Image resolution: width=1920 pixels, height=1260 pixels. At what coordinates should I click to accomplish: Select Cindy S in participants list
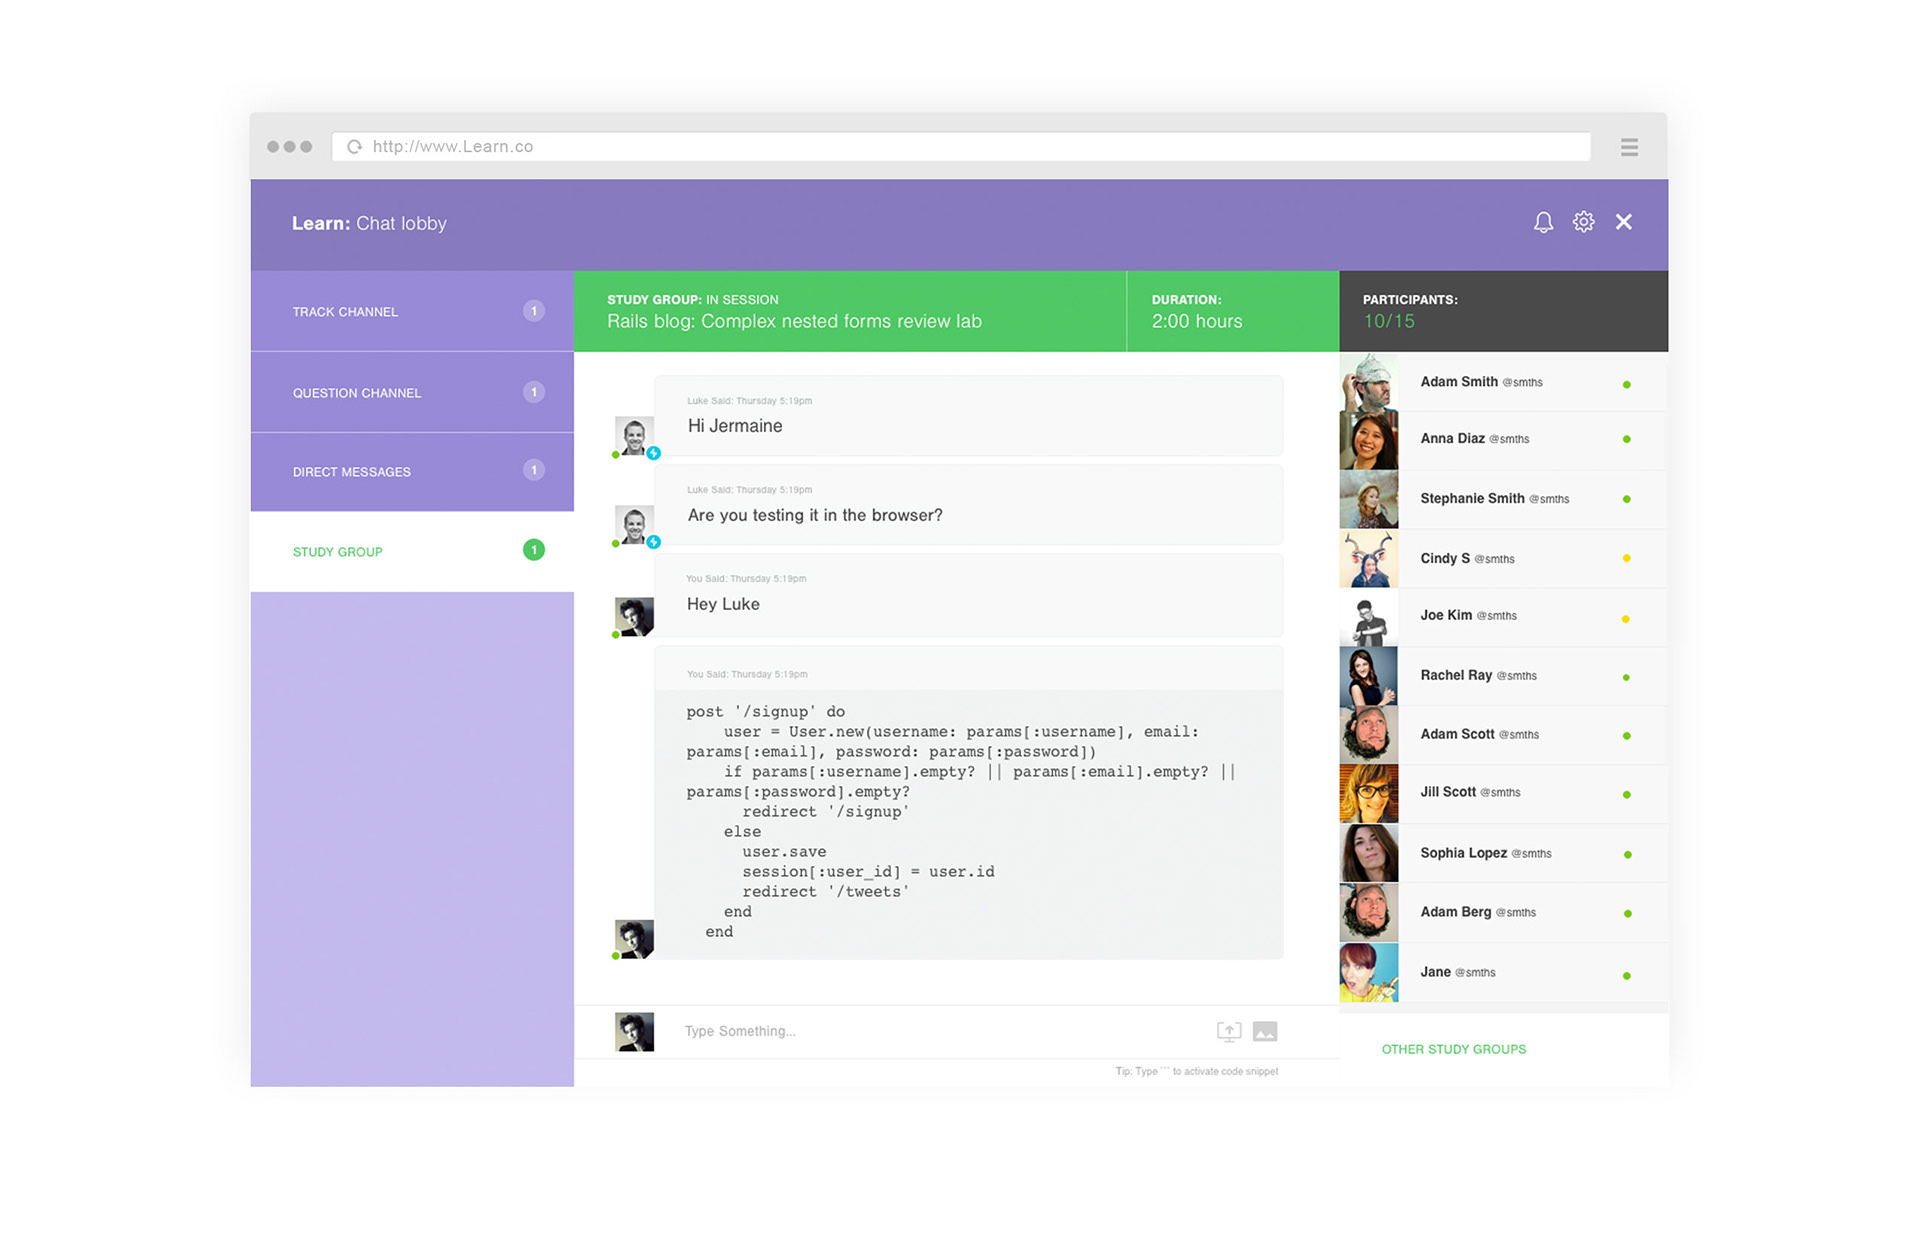1503,558
